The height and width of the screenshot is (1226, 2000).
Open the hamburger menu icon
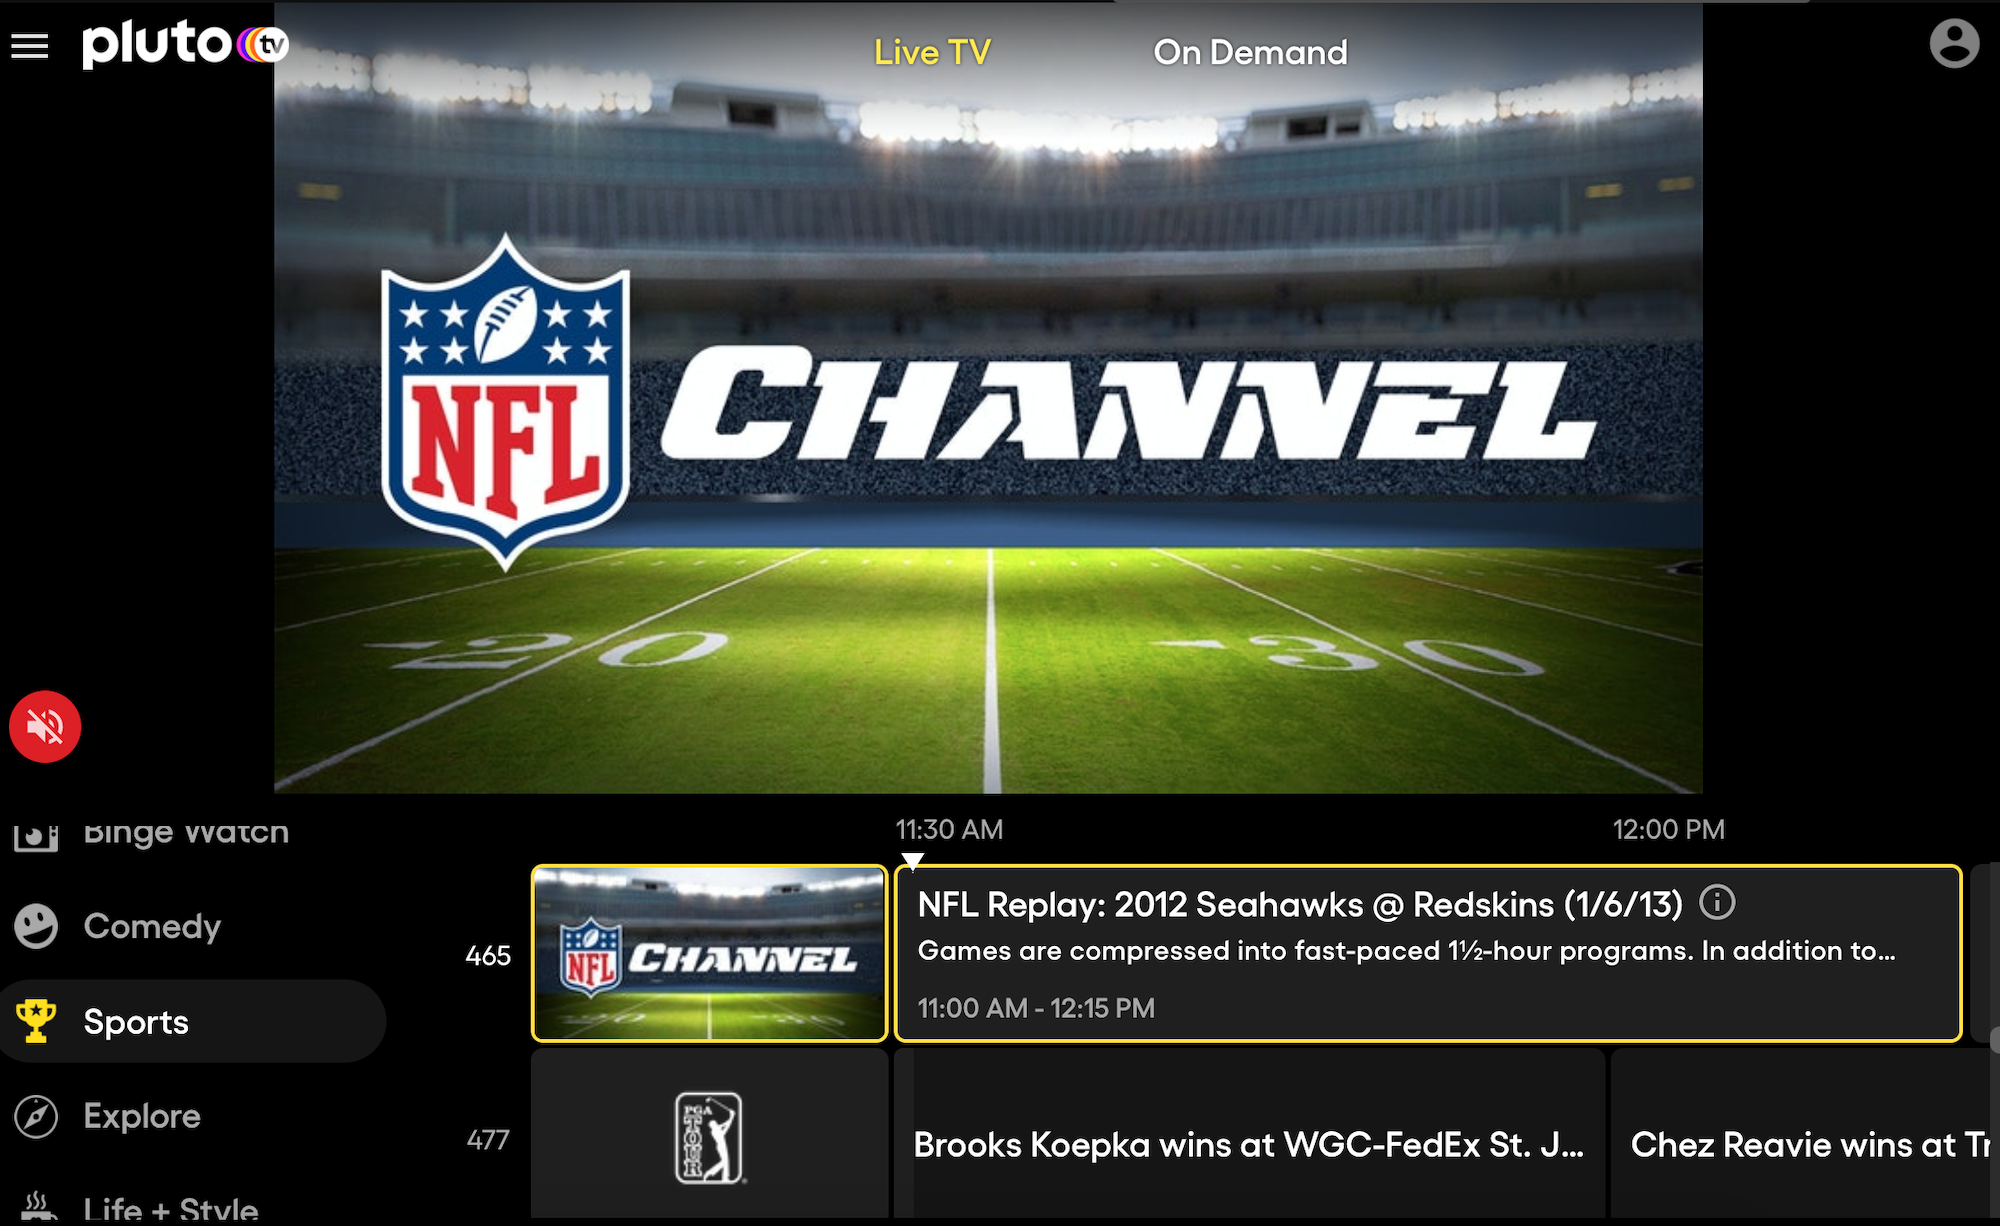click(x=31, y=51)
